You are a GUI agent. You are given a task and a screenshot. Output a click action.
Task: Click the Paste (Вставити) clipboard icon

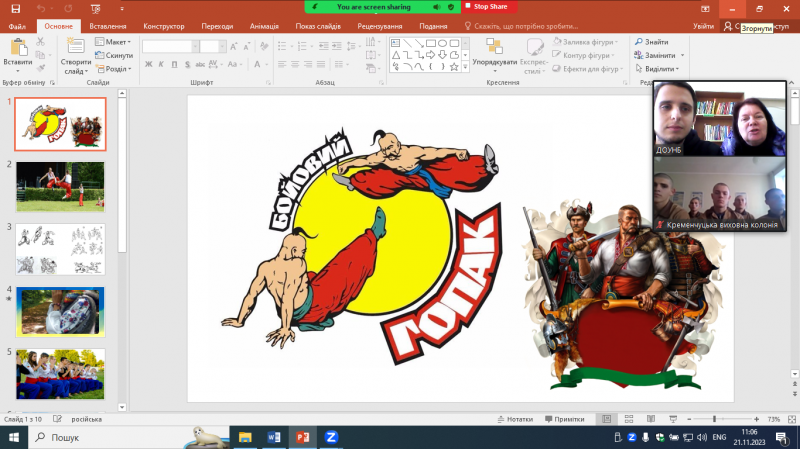18,48
